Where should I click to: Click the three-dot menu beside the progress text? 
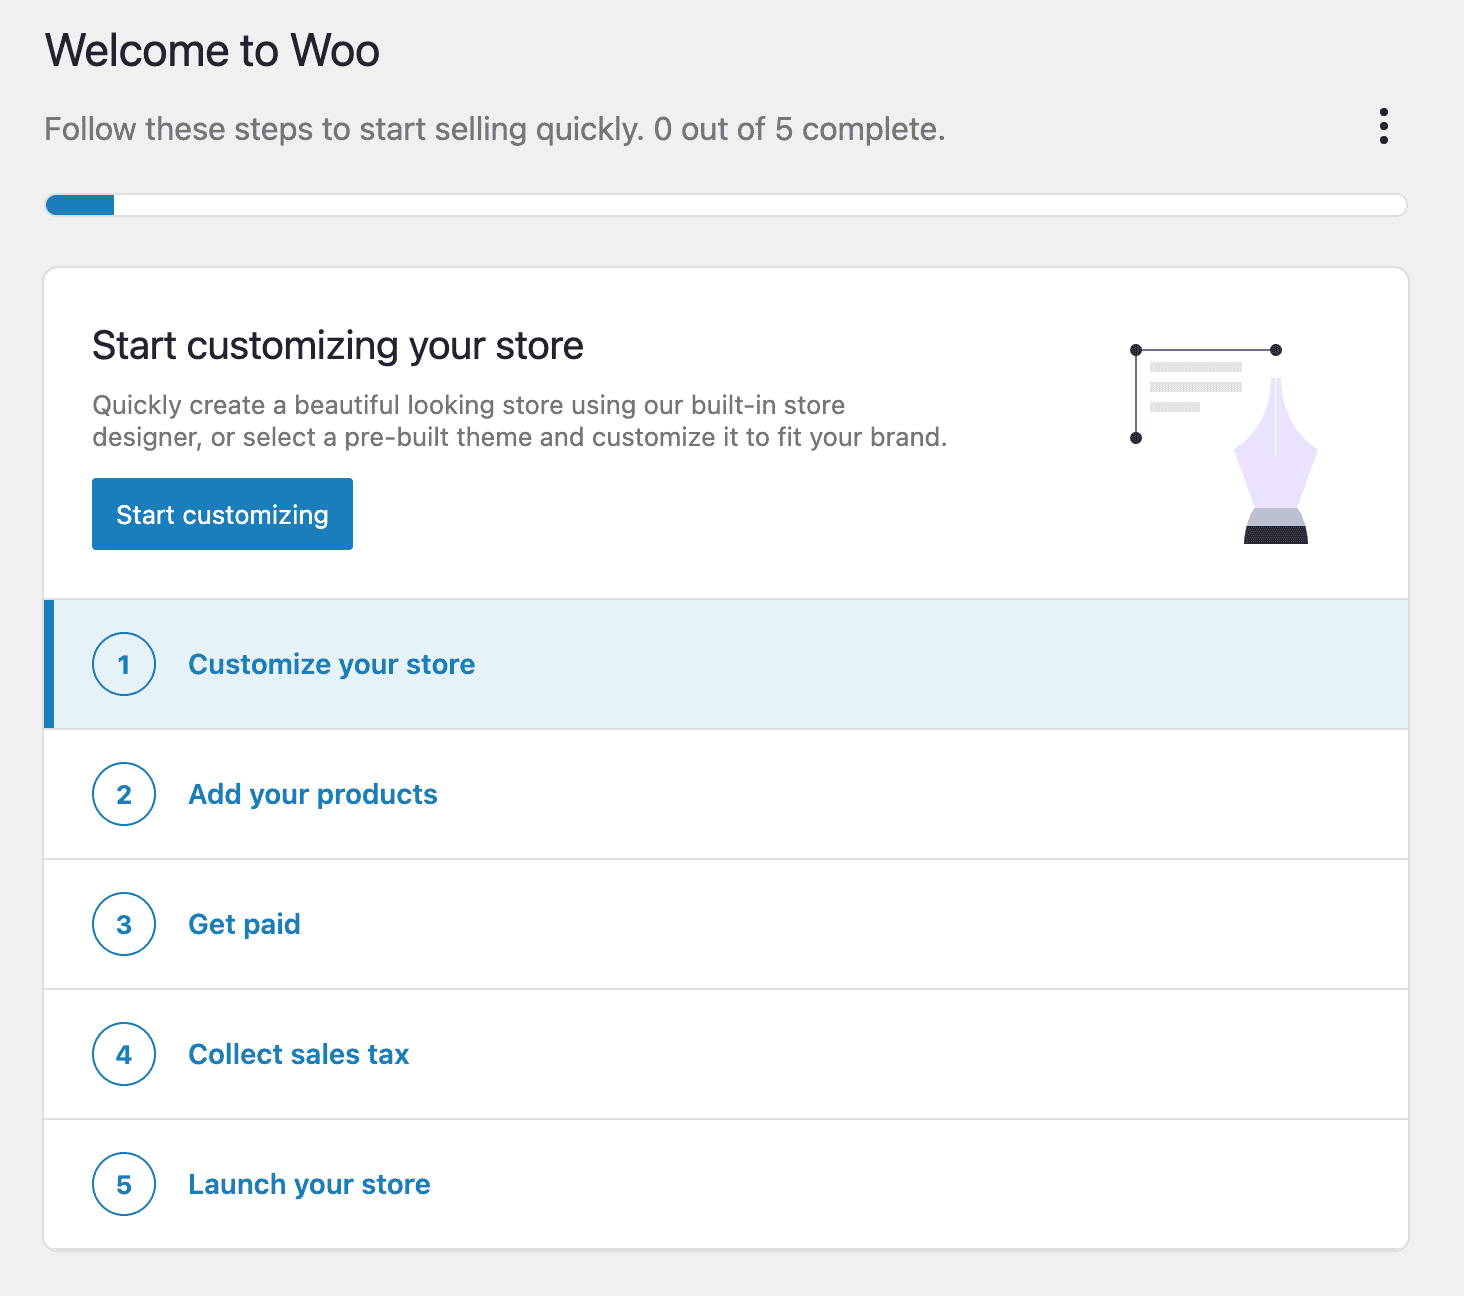tap(1384, 126)
